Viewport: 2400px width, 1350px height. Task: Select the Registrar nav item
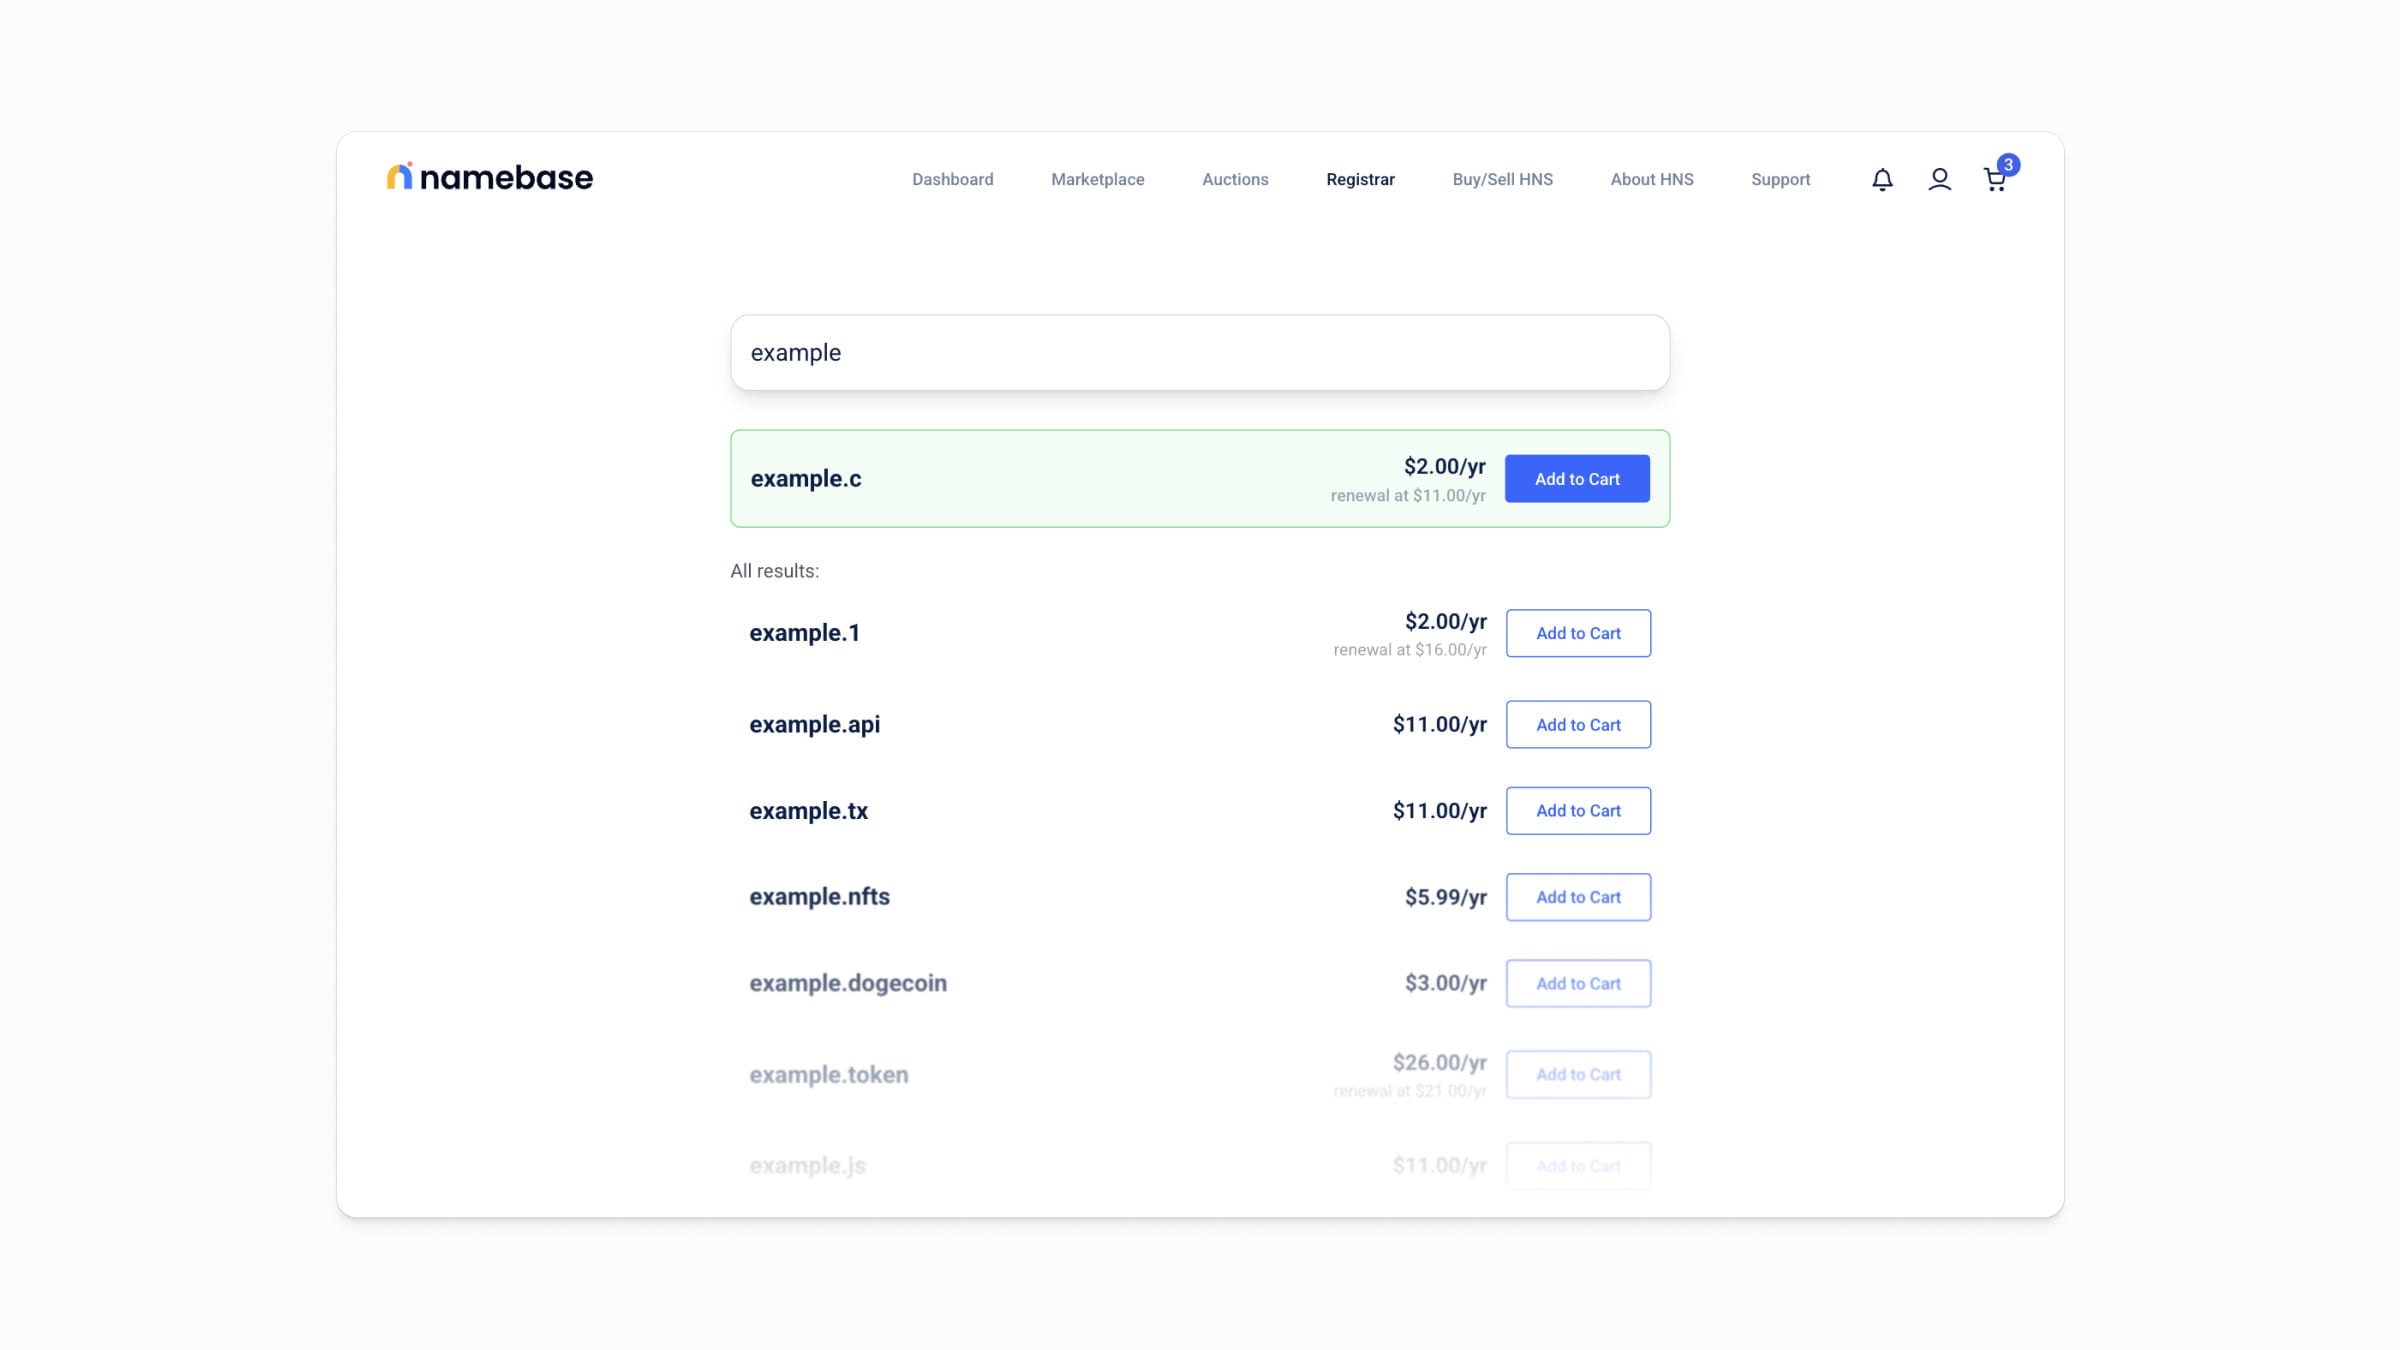click(1360, 179)
